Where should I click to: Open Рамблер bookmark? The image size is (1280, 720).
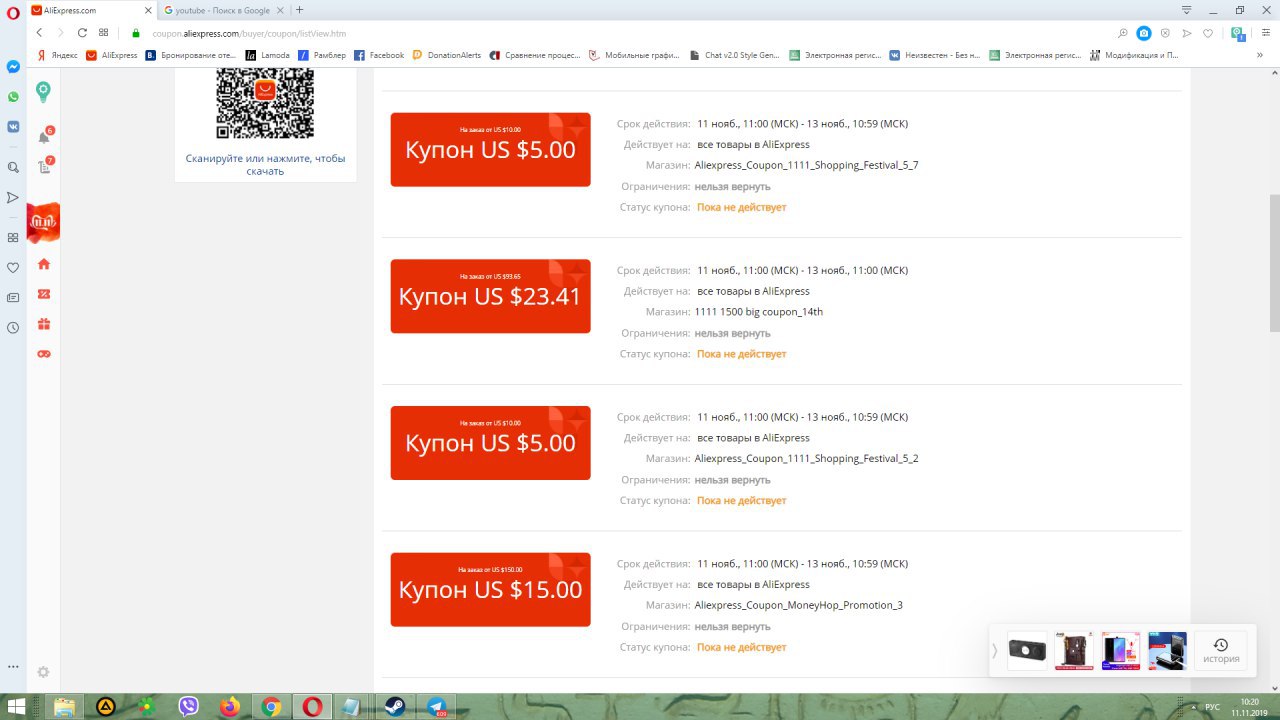tap(322, 55)
